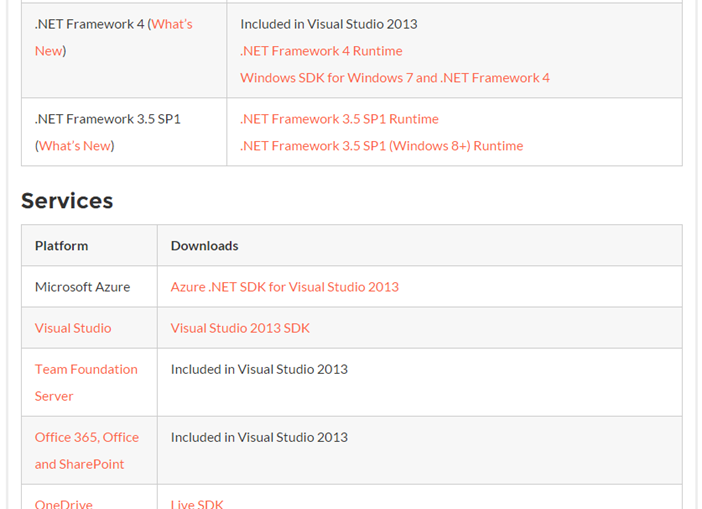
Task: Open What's New link for .NET 3.5 SP1
Action: (x=75, y=146)
